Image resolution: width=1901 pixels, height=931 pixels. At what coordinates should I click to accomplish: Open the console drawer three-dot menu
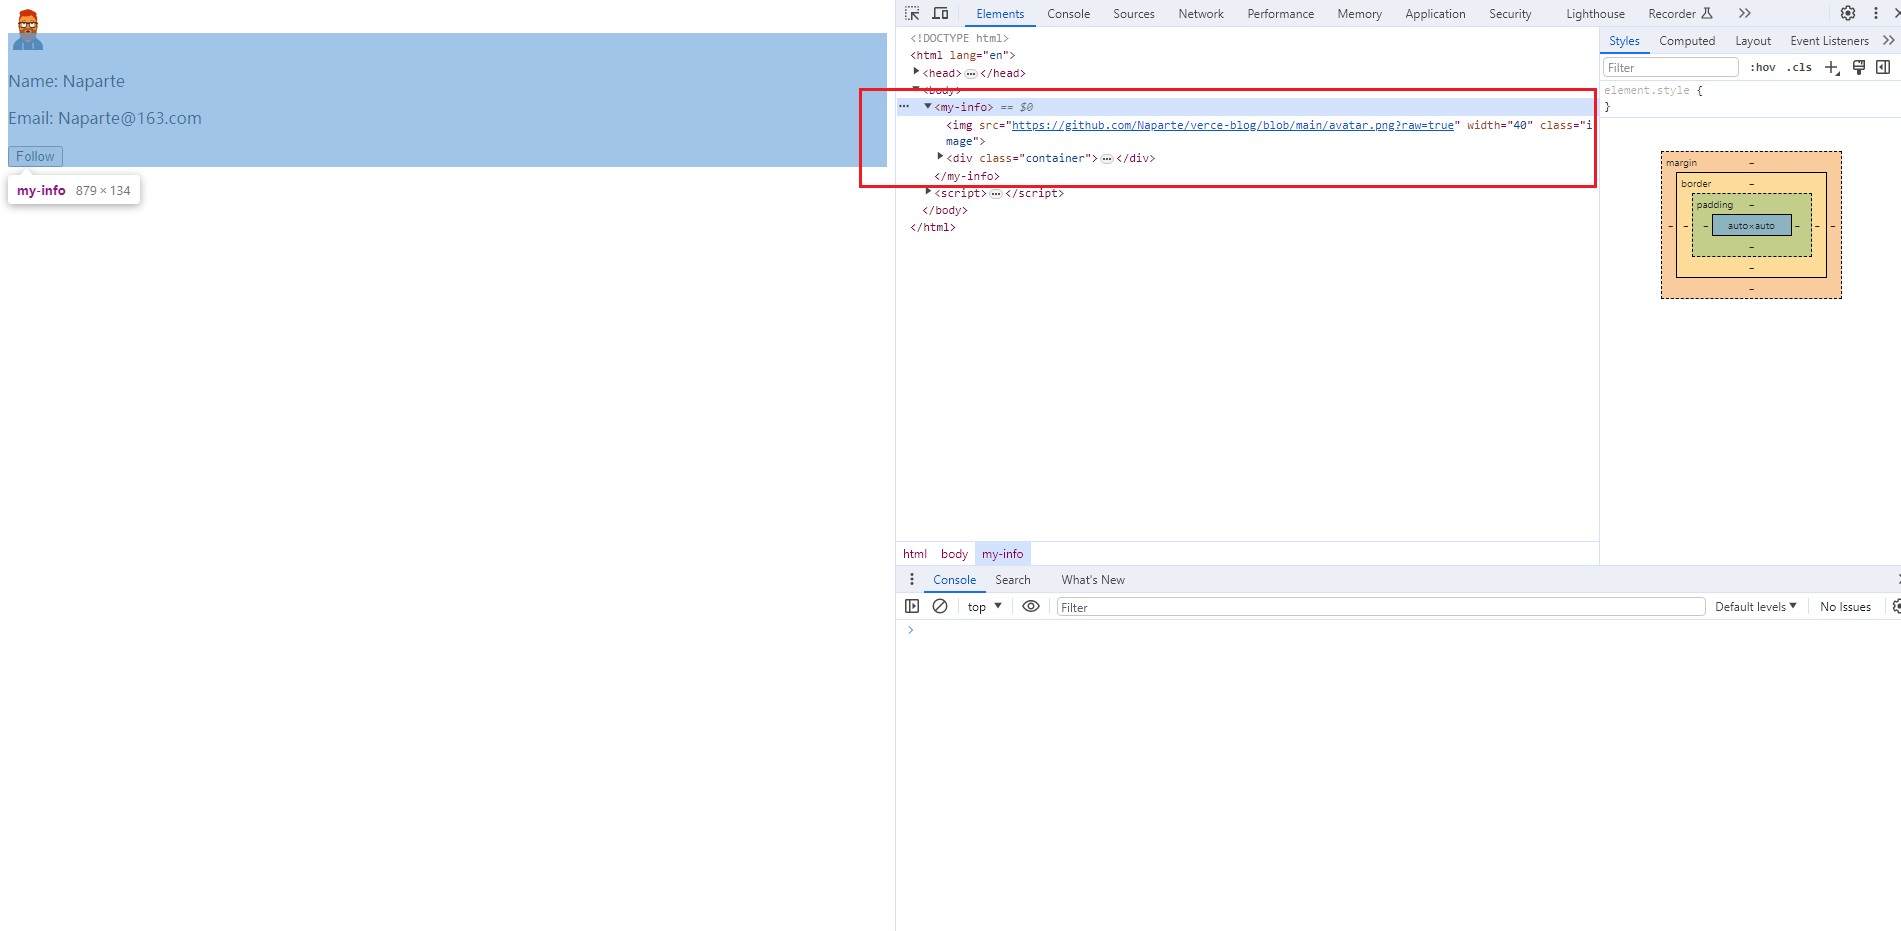tap(911, 579)
